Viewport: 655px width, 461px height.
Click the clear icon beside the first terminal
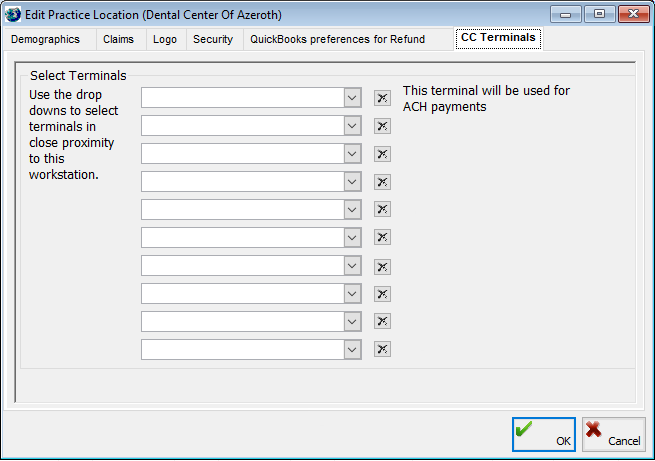tap(382, 98)
